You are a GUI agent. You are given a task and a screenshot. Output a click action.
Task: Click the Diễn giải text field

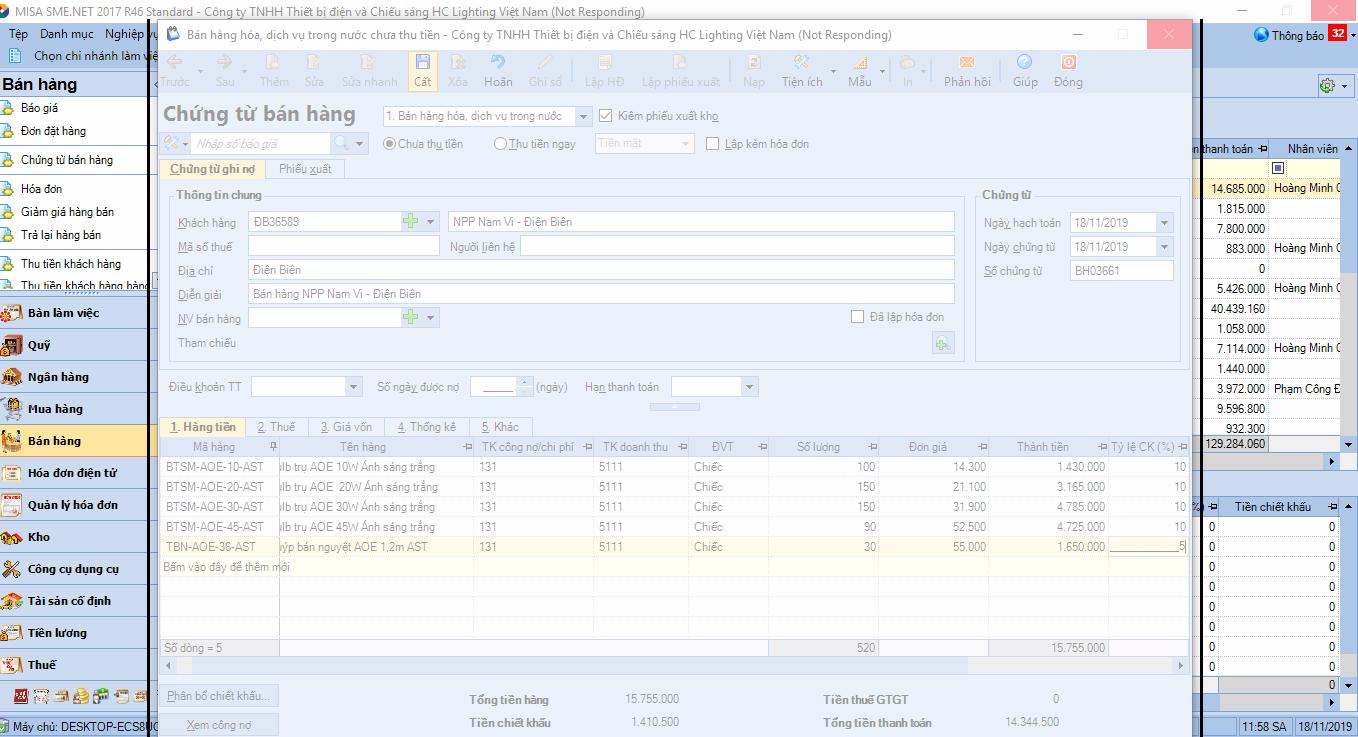coord(600,294)
